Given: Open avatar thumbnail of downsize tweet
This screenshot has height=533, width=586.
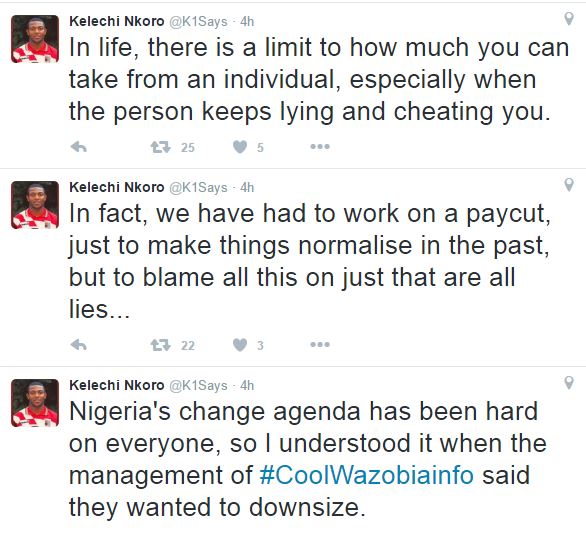Looking at the screenshot, I should pyautogui.click(x=35, y=403).
